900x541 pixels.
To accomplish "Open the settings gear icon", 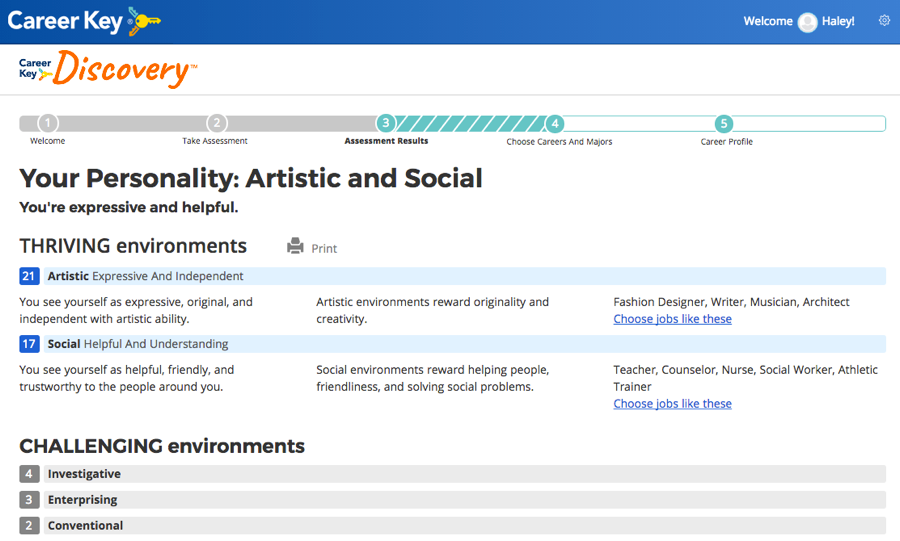I will 884,21.
